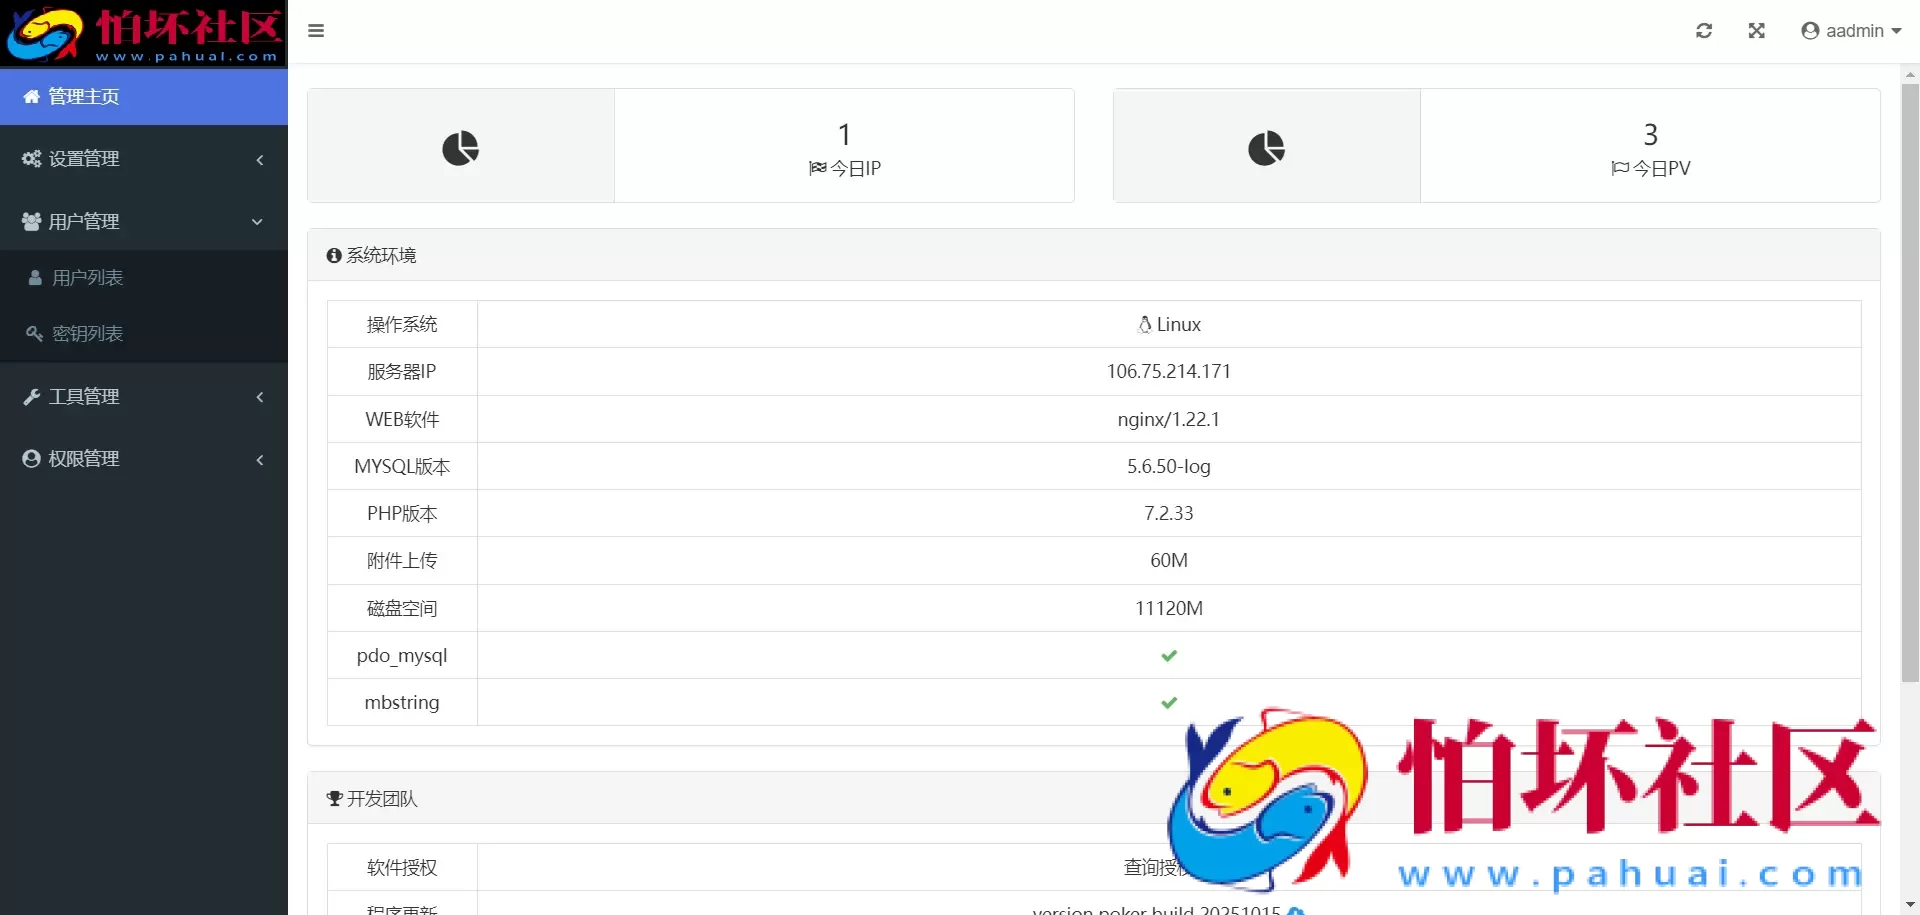The image size is (1920, 915).
Task: Click the page vertical scrollbar thumb
Action: [1910, 380]
